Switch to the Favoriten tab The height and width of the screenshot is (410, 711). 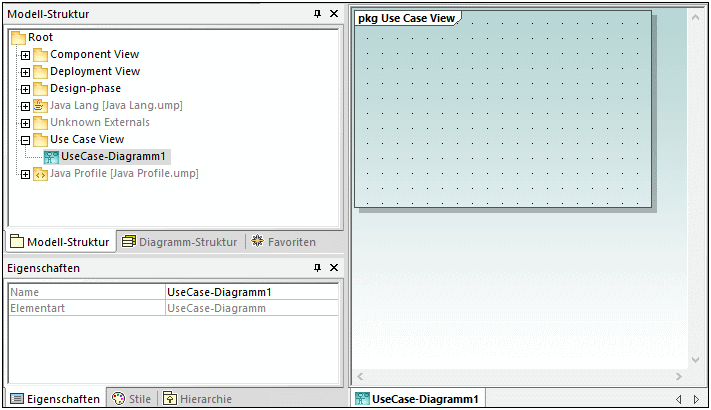(284, 242)
